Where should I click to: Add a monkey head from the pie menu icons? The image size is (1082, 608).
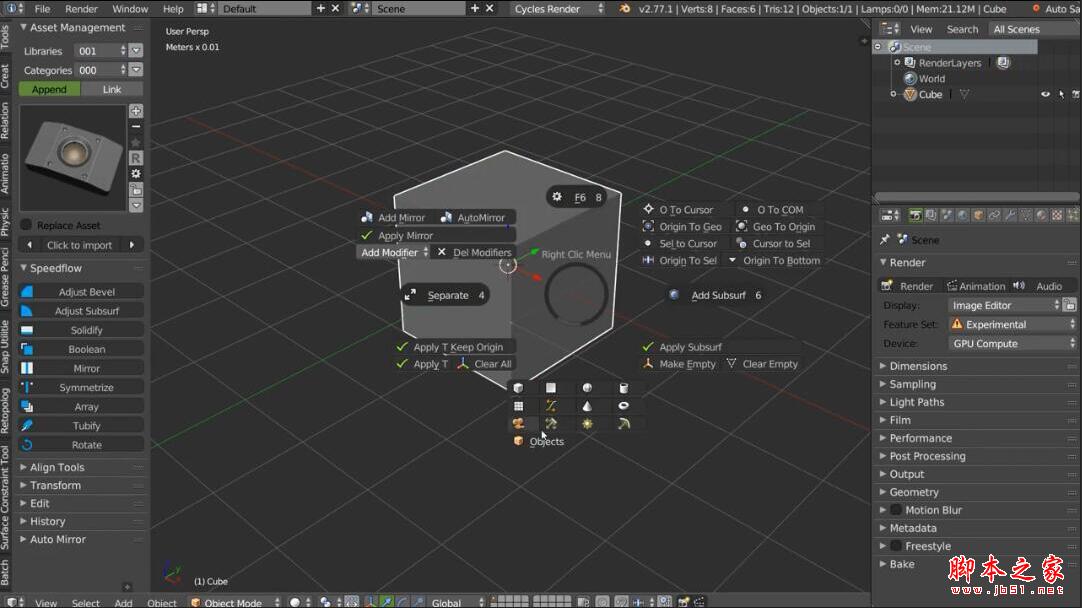coord(518,424)
